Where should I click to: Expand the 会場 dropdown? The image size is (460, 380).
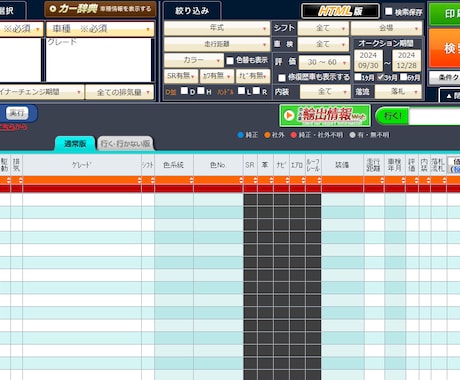point(387,28)
